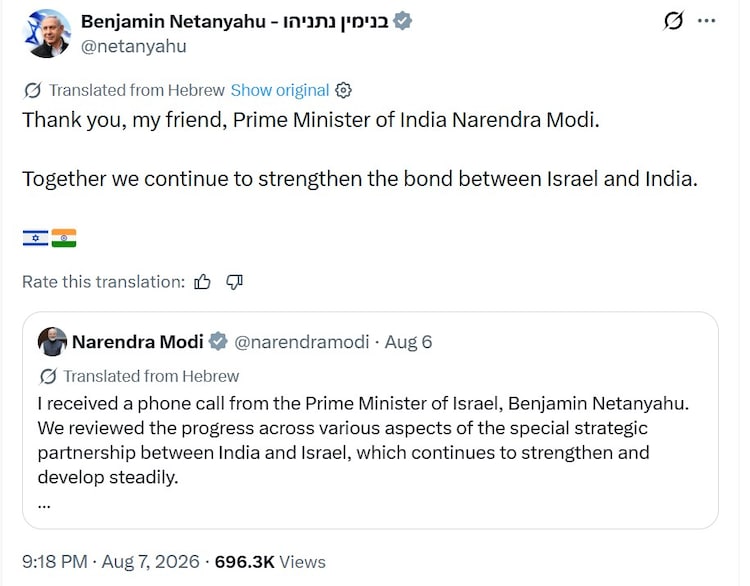The image size is (750, 586).
Task: Click the Grok translation icon before 'Translated from Hebrew'
Action: point(33,90)
